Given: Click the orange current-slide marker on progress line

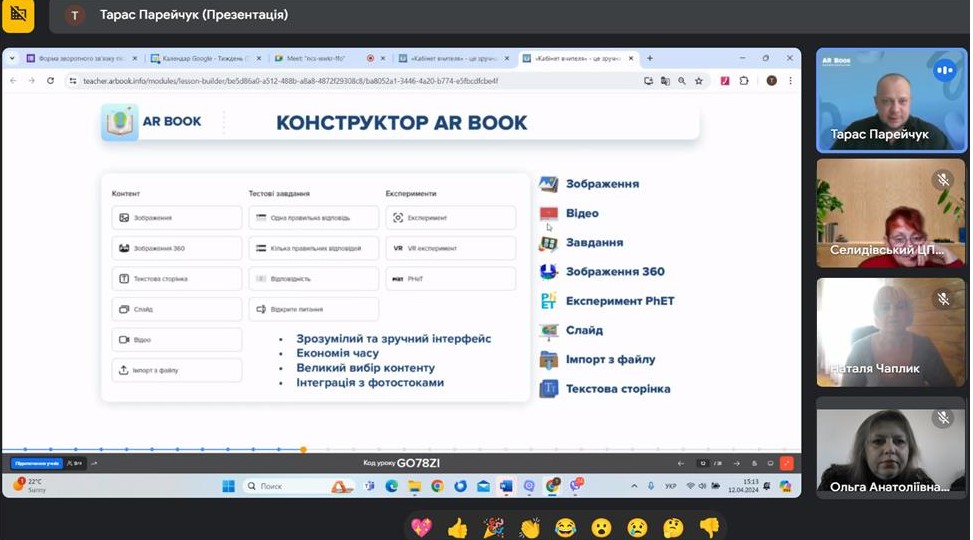Looking at the screenshot, I should 303,449.
